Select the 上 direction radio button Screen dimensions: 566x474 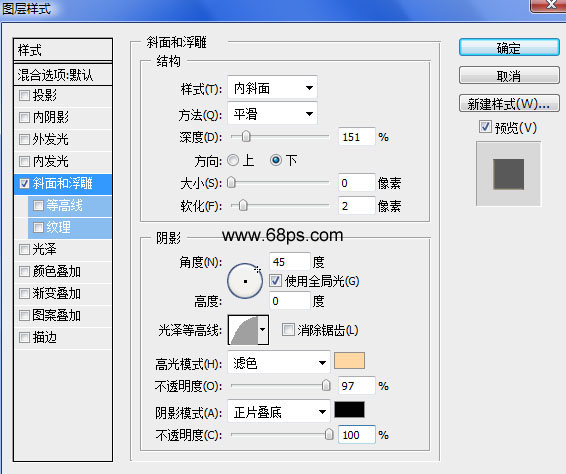click(x=233, y=160)
